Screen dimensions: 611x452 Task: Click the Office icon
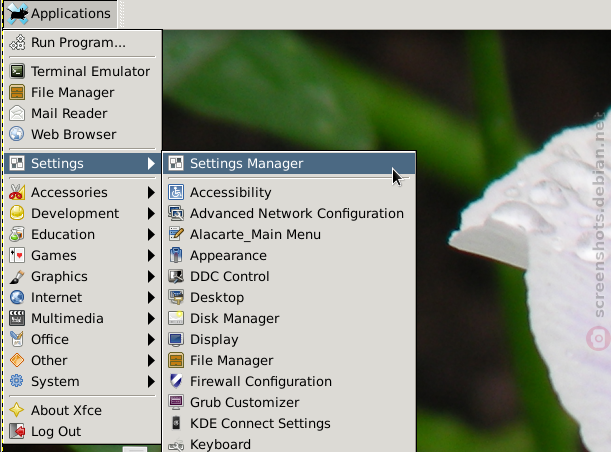[17, 339]
